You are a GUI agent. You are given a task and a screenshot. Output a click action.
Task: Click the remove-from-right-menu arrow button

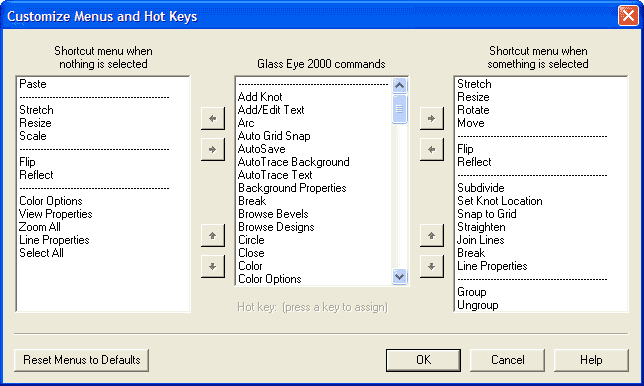point(432,149)
